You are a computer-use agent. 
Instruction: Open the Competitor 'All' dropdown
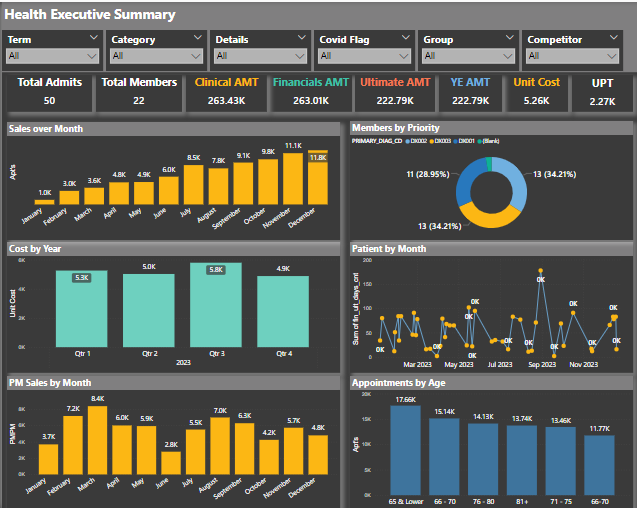coord(572,56)
